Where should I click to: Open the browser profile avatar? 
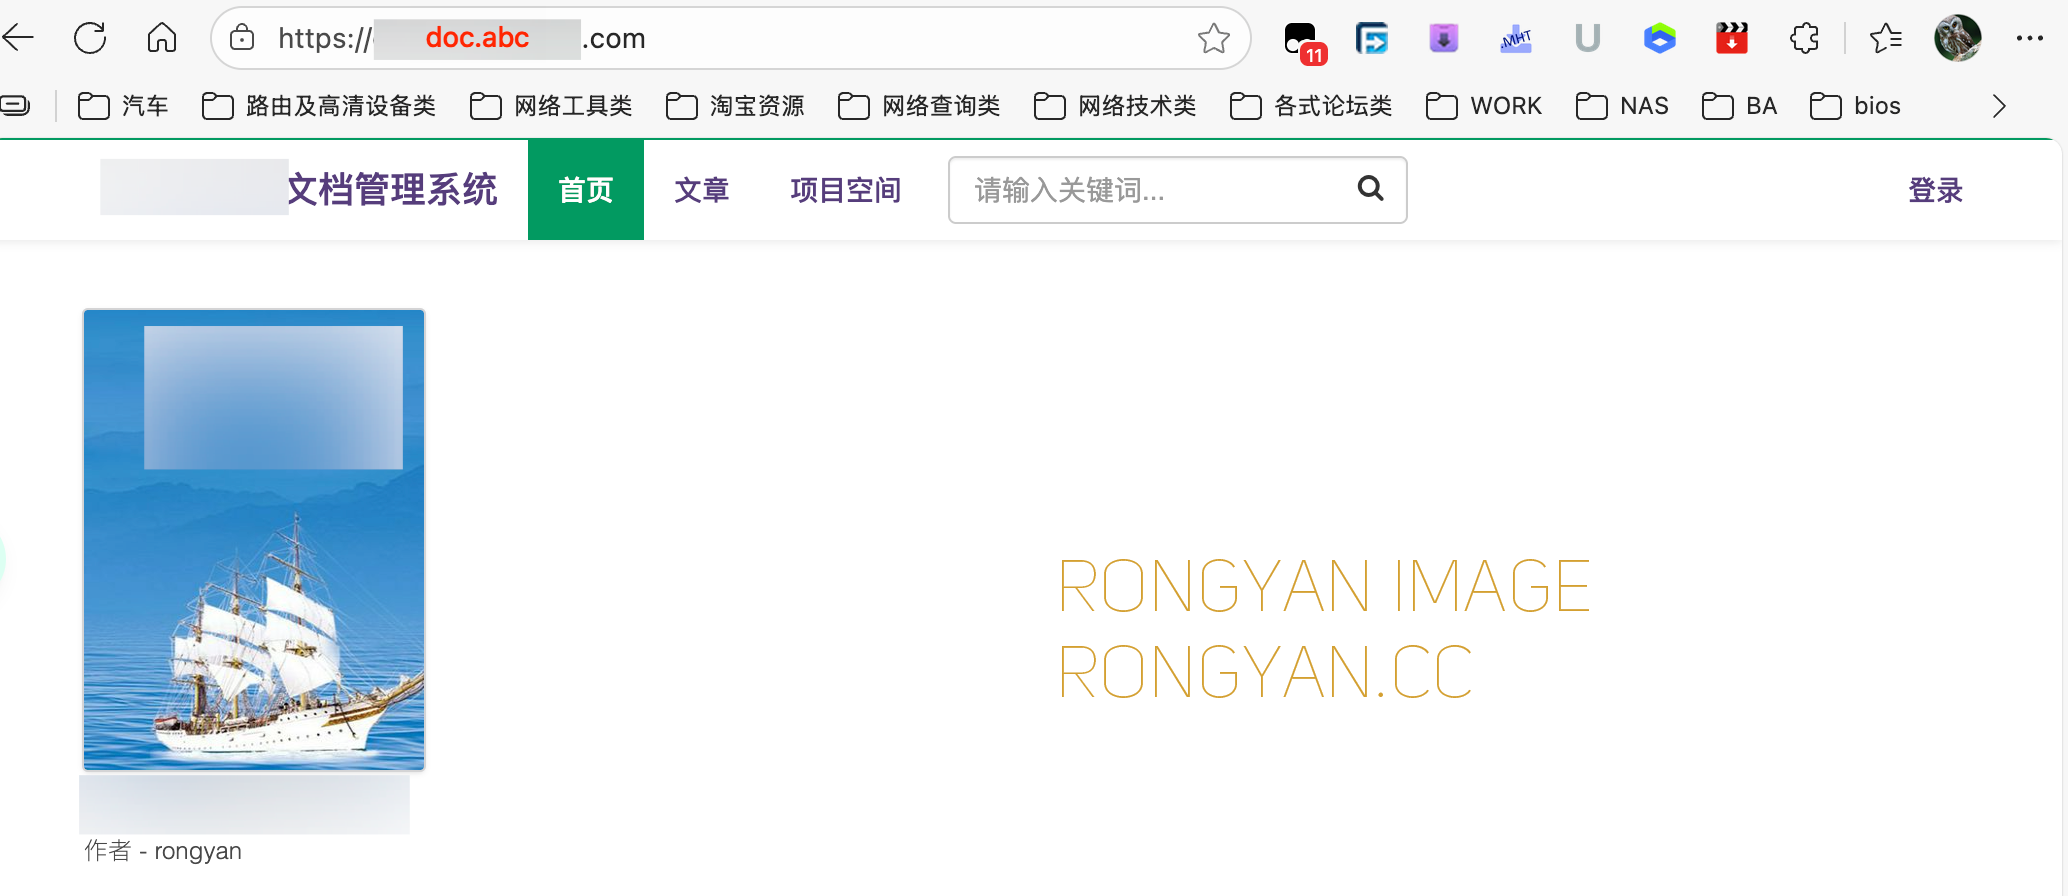click(1957, 38)
